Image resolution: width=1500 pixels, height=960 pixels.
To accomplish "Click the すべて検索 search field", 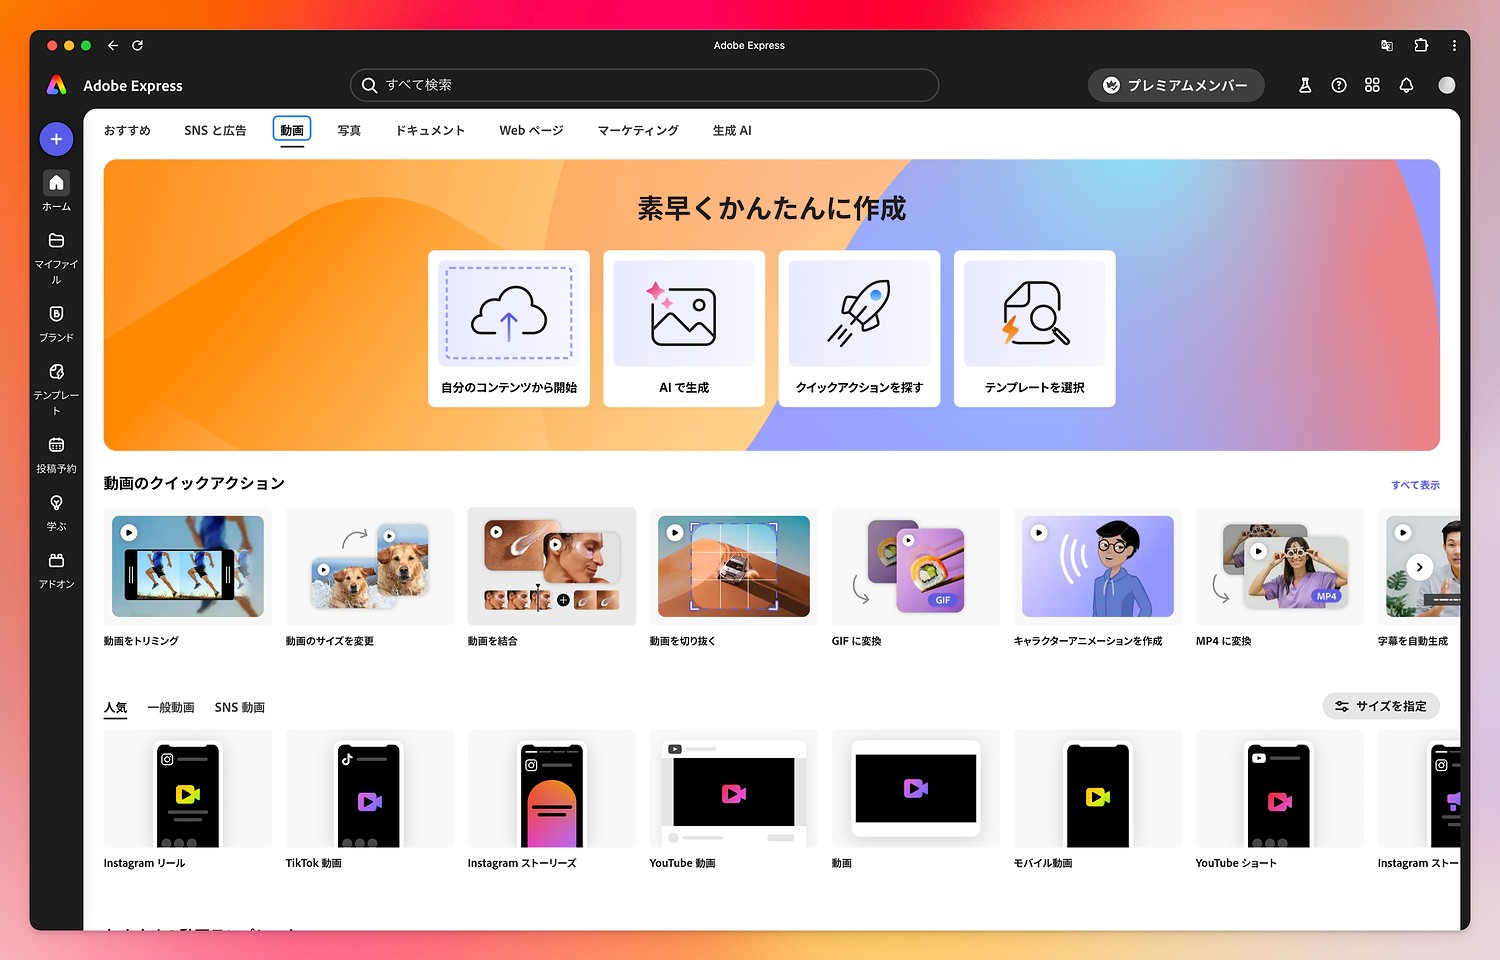I will pos(644,86).
